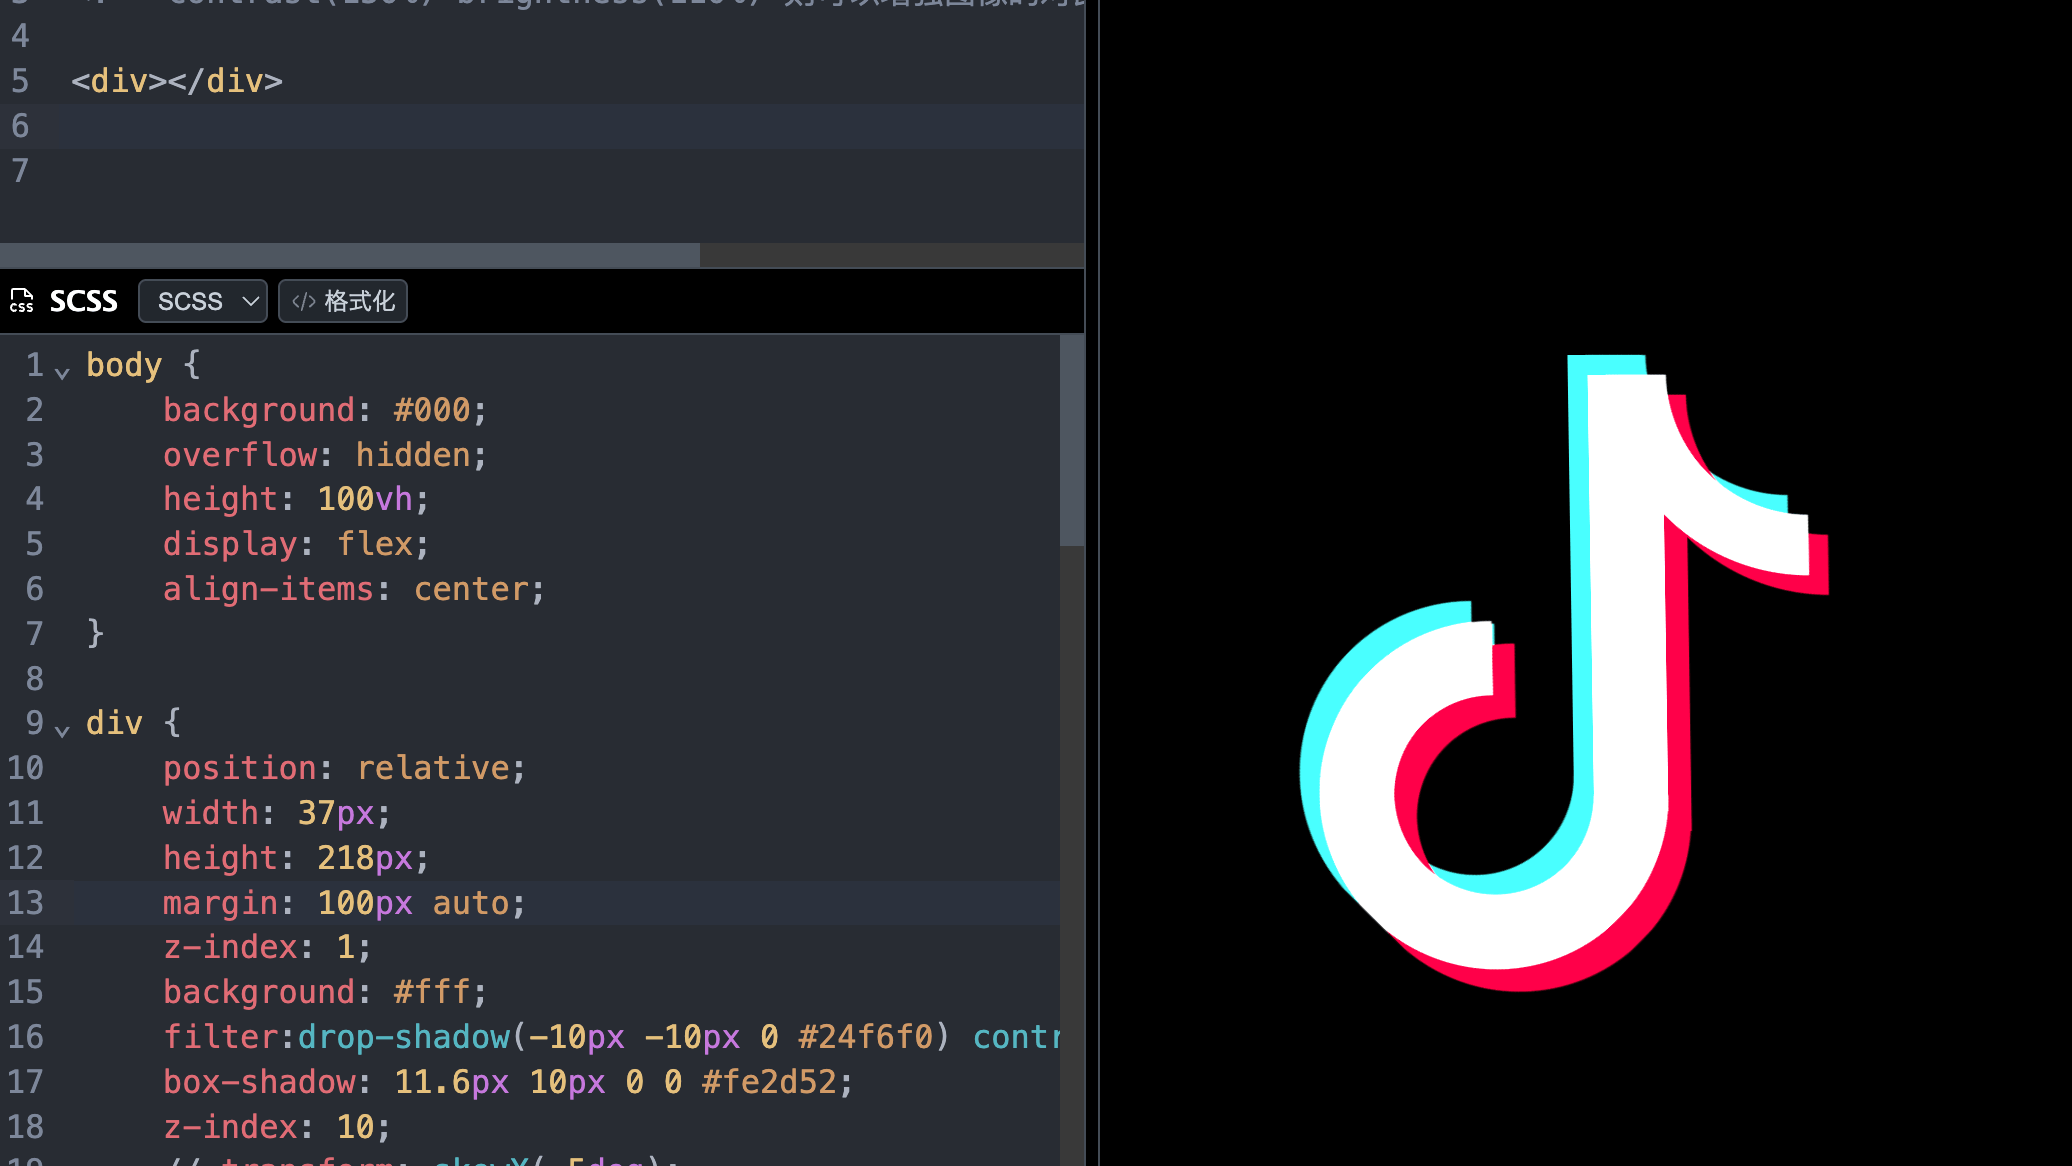Click the 'background: #fff;' line
The image size is (2072, 1166).
(x=325, y=992)
